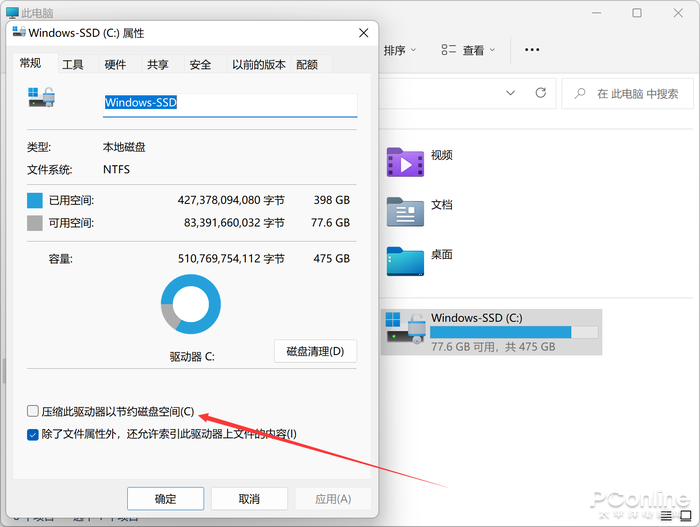The image size is (700, 527).
Task: Edit the Windows-SSD drive name field
Action: (230, 105)
